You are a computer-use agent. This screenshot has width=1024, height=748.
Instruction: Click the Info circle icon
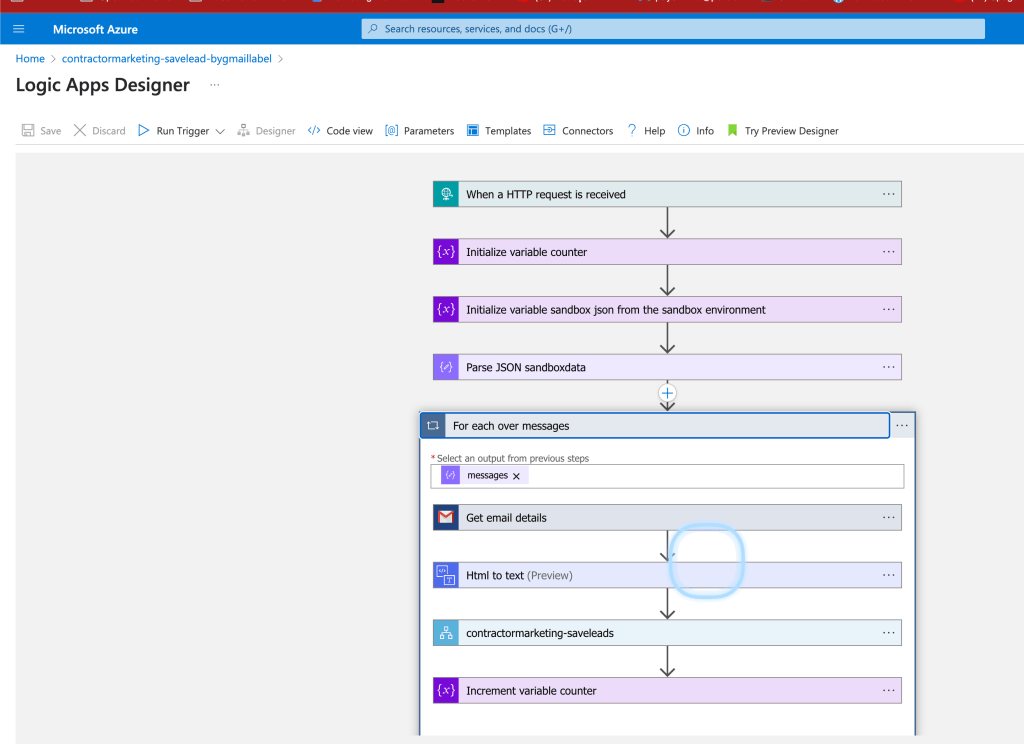[683, 131]
